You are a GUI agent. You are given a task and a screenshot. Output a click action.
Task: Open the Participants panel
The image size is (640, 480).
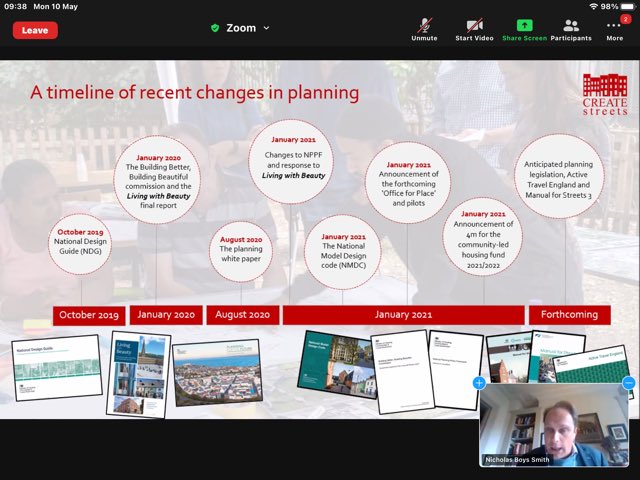[x=571, y=30]
